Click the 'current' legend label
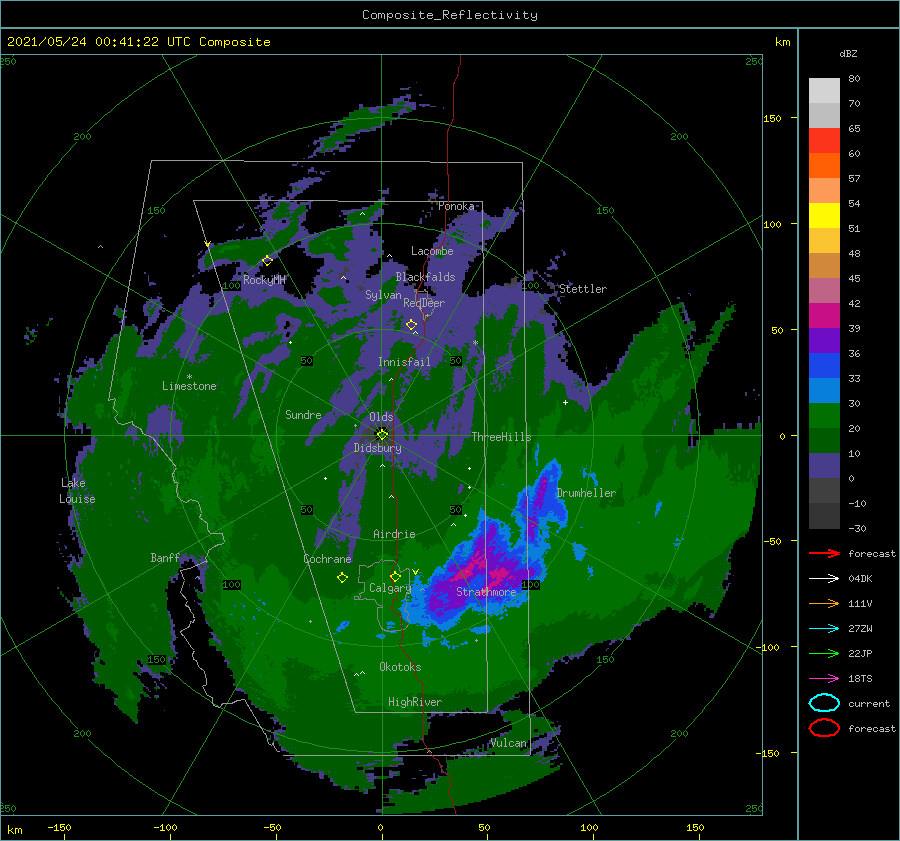This screenshot has height=841, width=900. 869,703
